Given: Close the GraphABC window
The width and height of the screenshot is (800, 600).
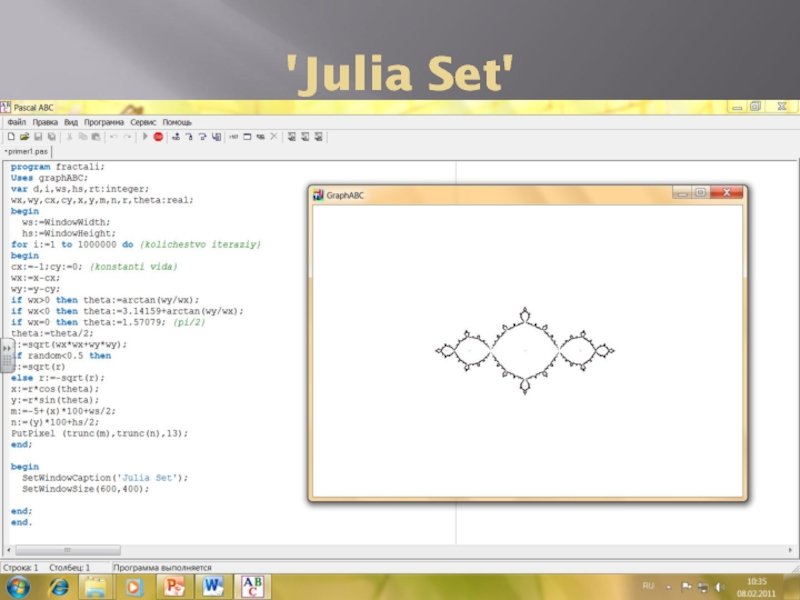Looking at the screenshot, I should click(729, 193).
